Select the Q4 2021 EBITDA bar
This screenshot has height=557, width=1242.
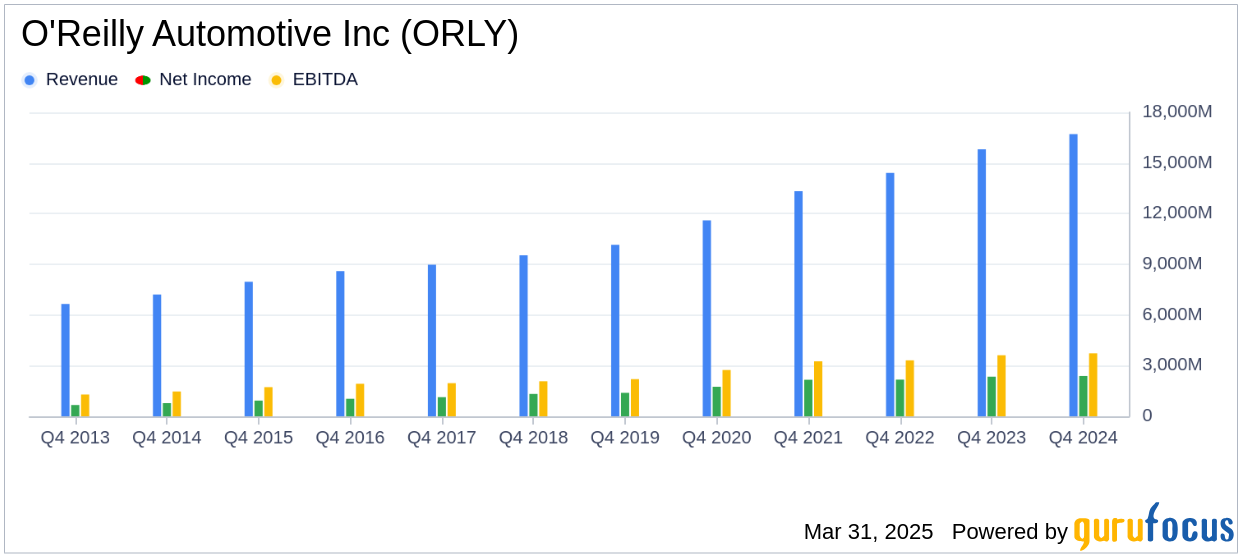[x=818, y=389]
